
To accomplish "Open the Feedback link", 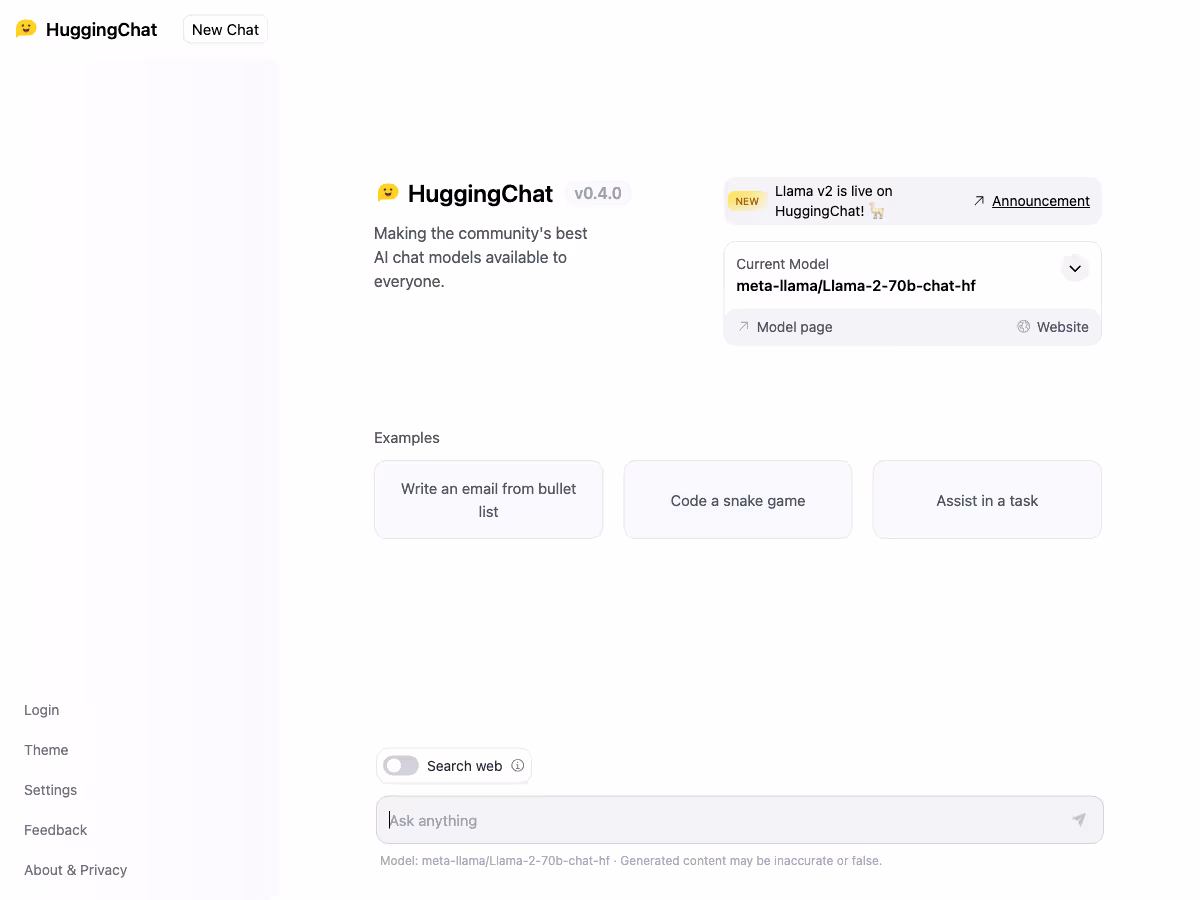I will coord(55,830).
